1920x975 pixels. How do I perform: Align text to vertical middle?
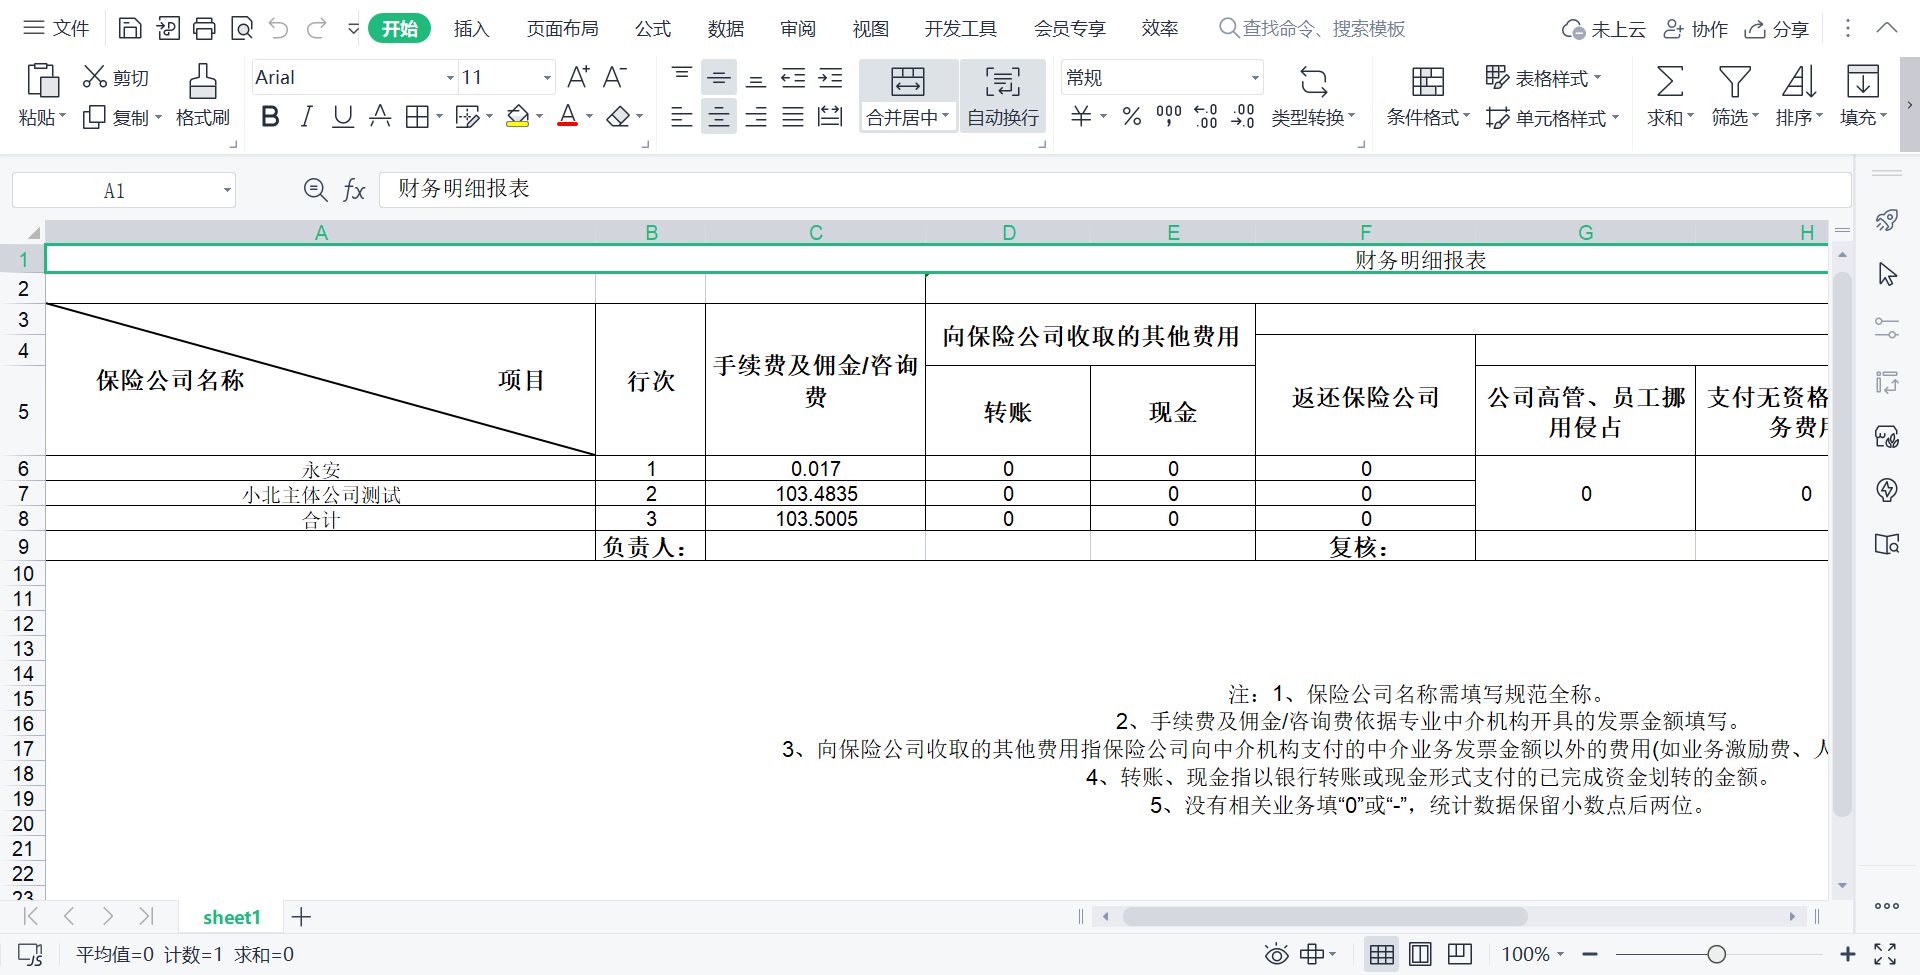[718, 77]
